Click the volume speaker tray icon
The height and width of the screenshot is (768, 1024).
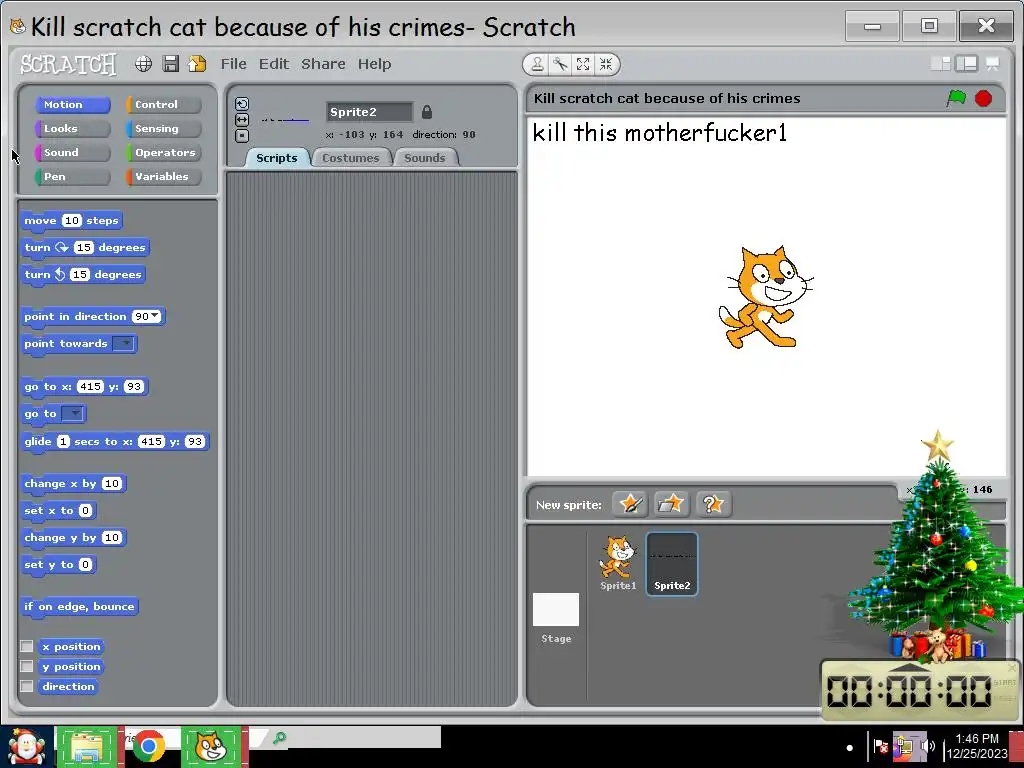tap(927, 746)
